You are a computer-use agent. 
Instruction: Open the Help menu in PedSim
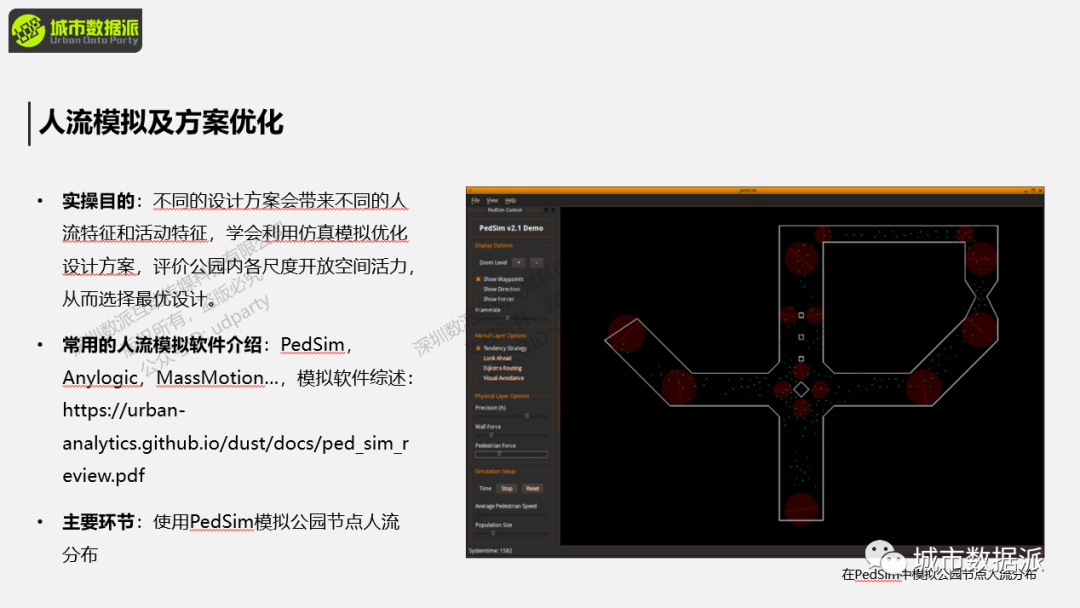click(x=510, y=200)
